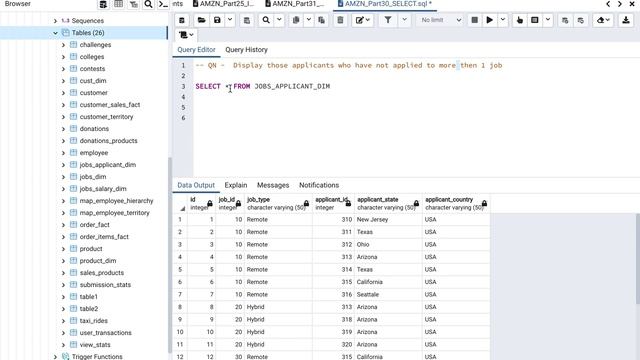Click the Delete rows trash icon
640x360 pixels.
[x=340, y=20]
